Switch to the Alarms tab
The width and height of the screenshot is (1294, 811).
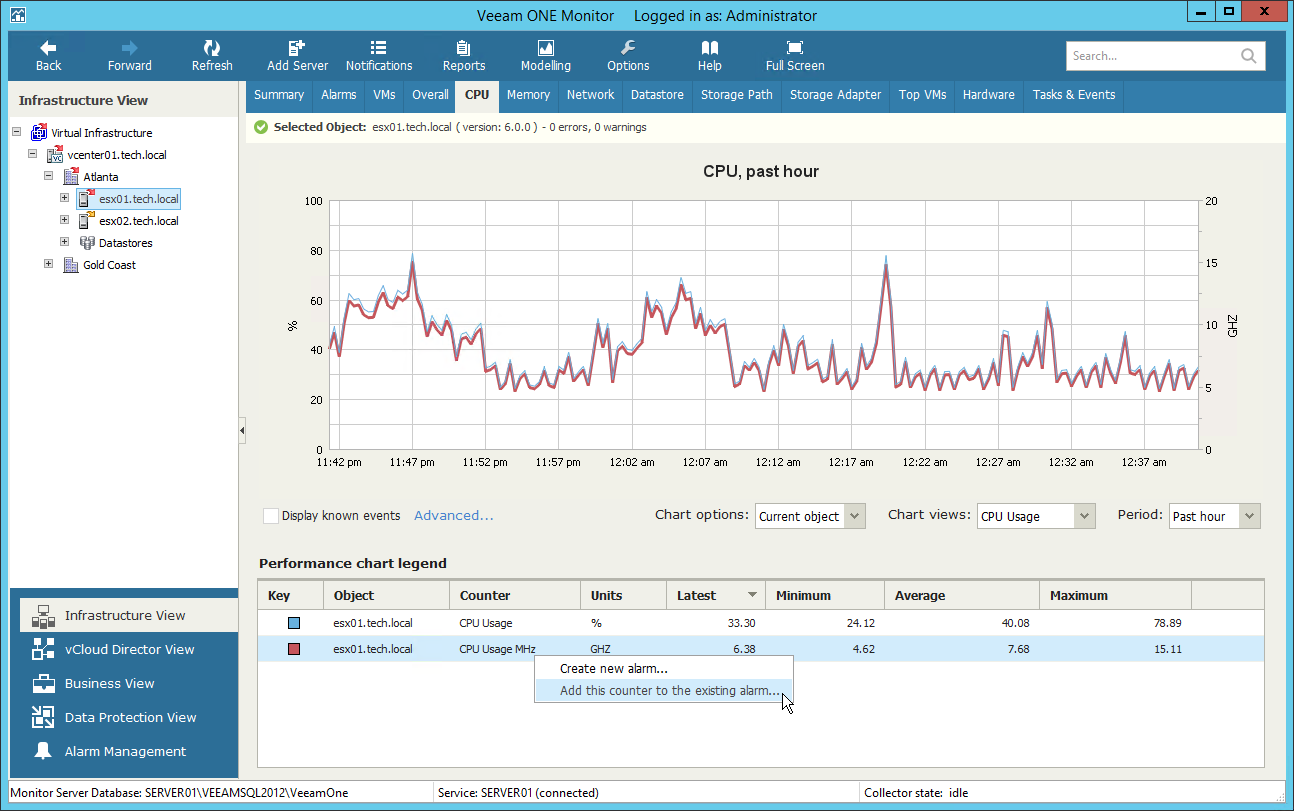coord(339,95)
